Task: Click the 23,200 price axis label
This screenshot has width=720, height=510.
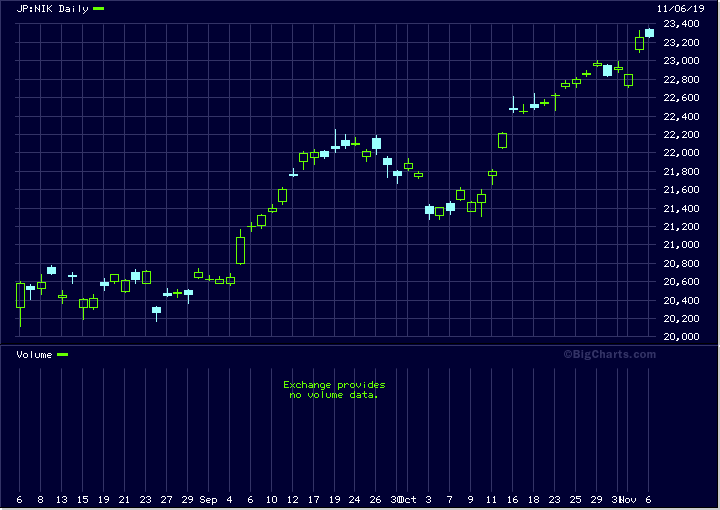Action: [681, 42]
